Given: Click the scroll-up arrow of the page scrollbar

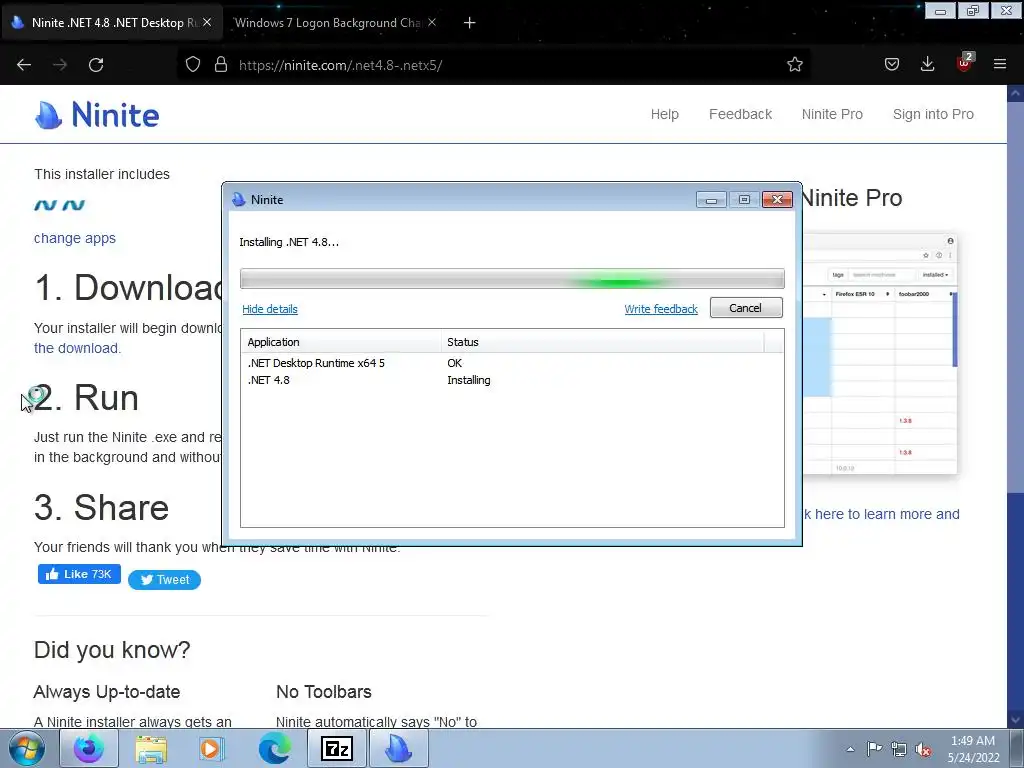Looking at the screenshot, I should (x=1016, y=93).
